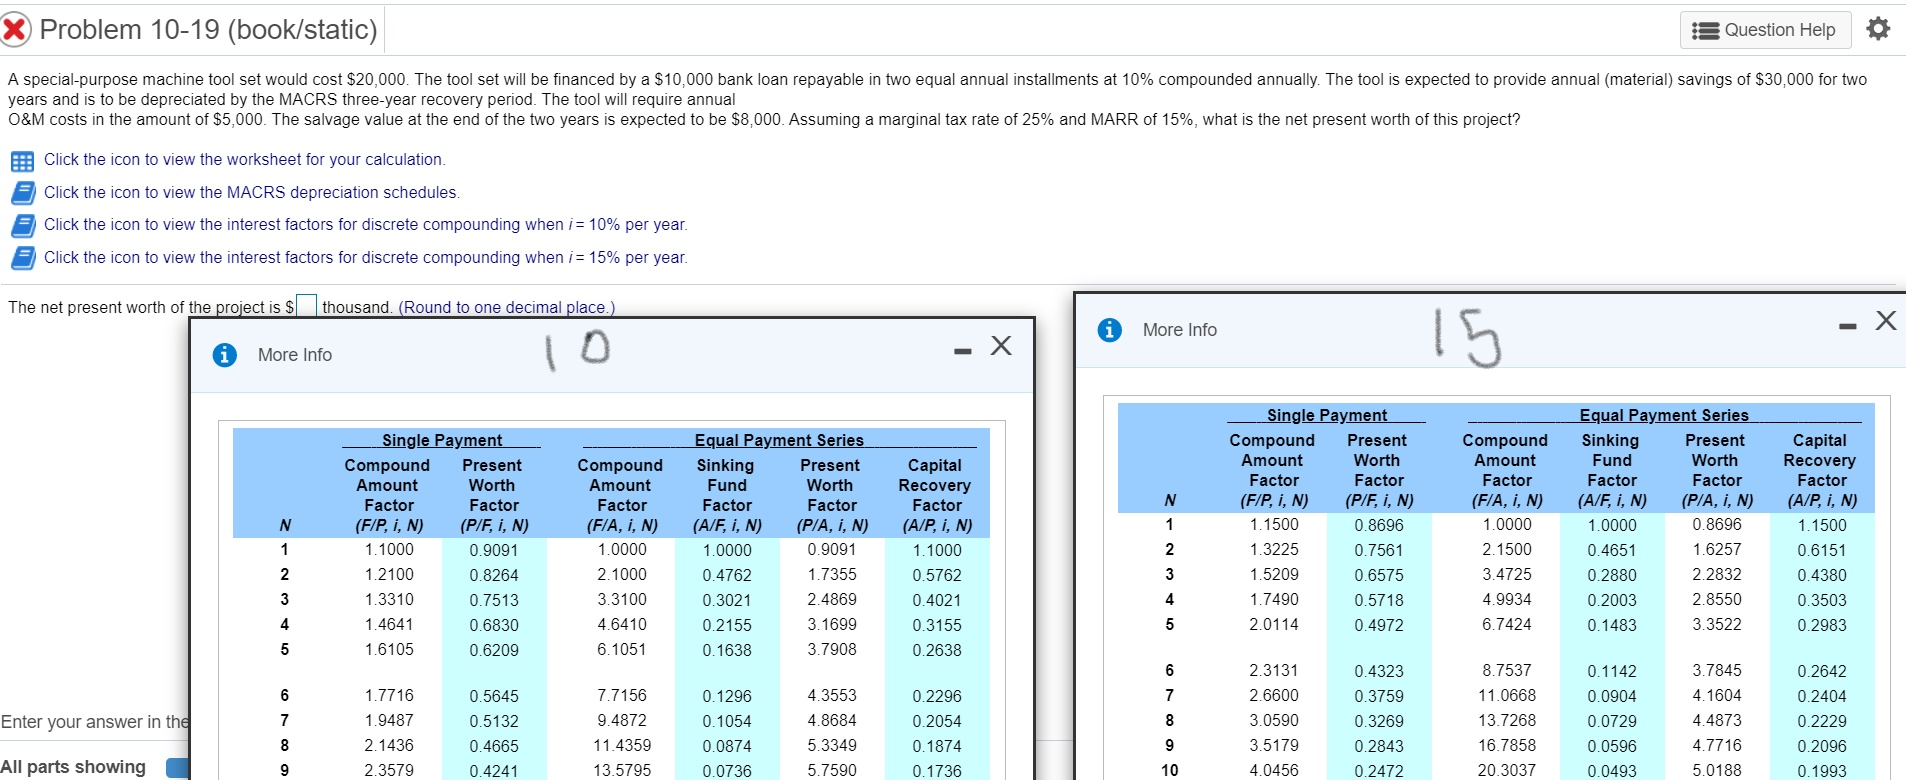The image size is (1906, 780).
Task: Select 0.8696 P/F row 1 in 15% table
Action: [x=1379, y=525]
